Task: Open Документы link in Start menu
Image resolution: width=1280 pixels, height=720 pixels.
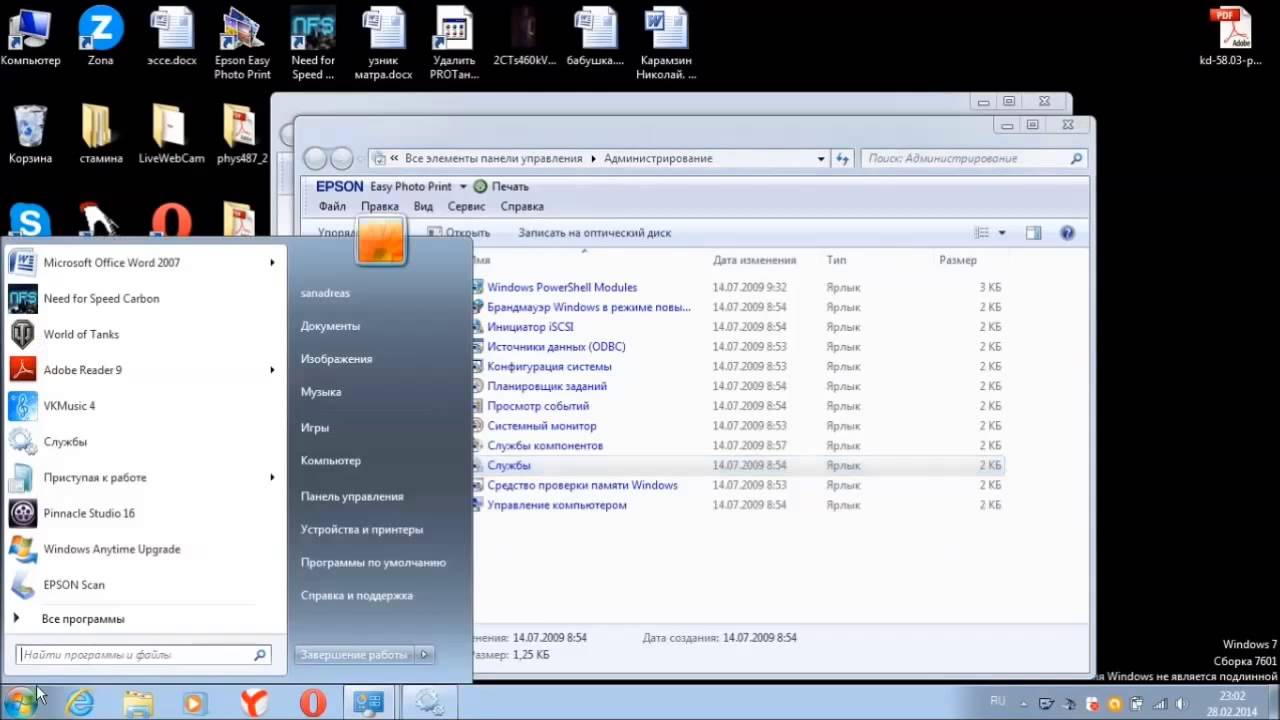Action: 330,326
